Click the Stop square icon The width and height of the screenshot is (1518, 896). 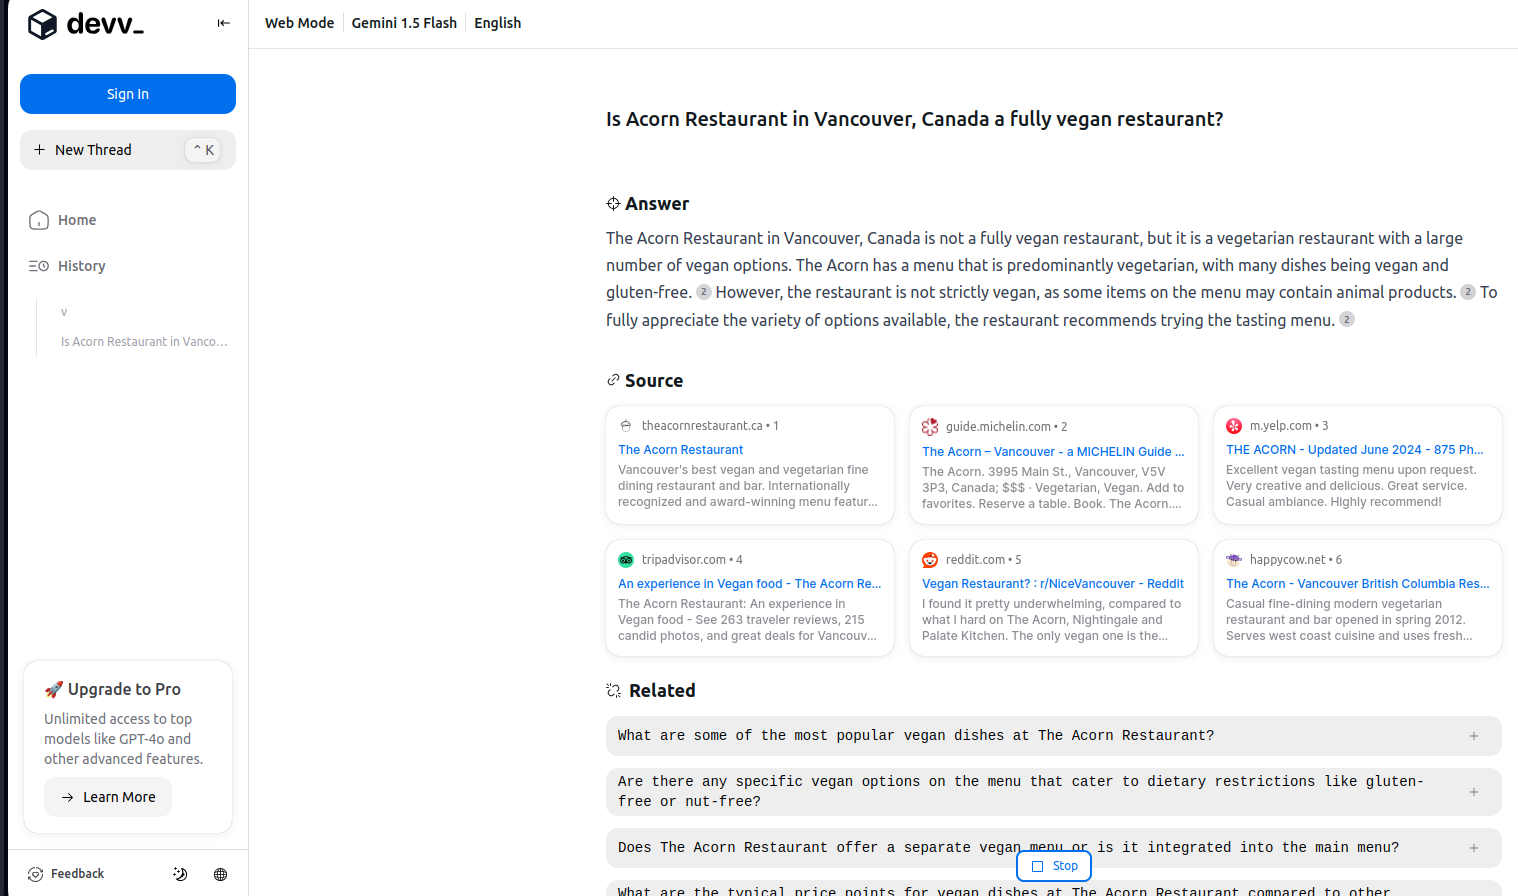[x=1037, y=866]
